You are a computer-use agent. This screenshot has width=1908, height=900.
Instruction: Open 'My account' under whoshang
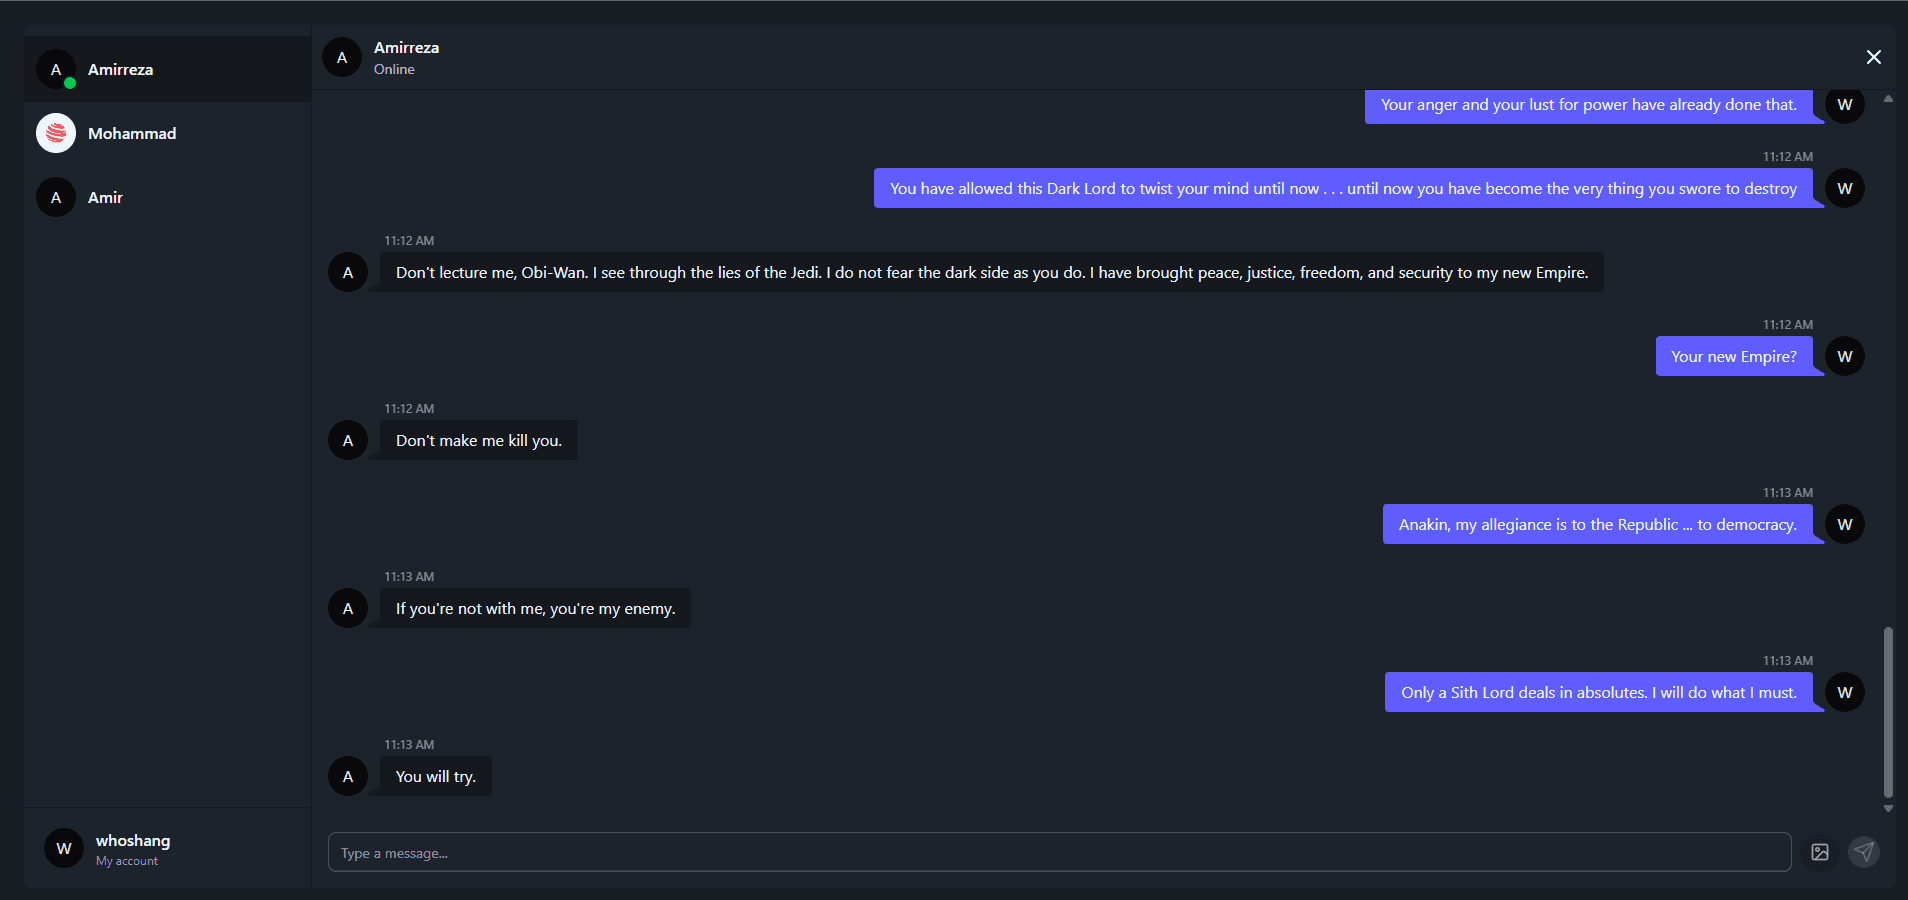click(x=126, y=860)
